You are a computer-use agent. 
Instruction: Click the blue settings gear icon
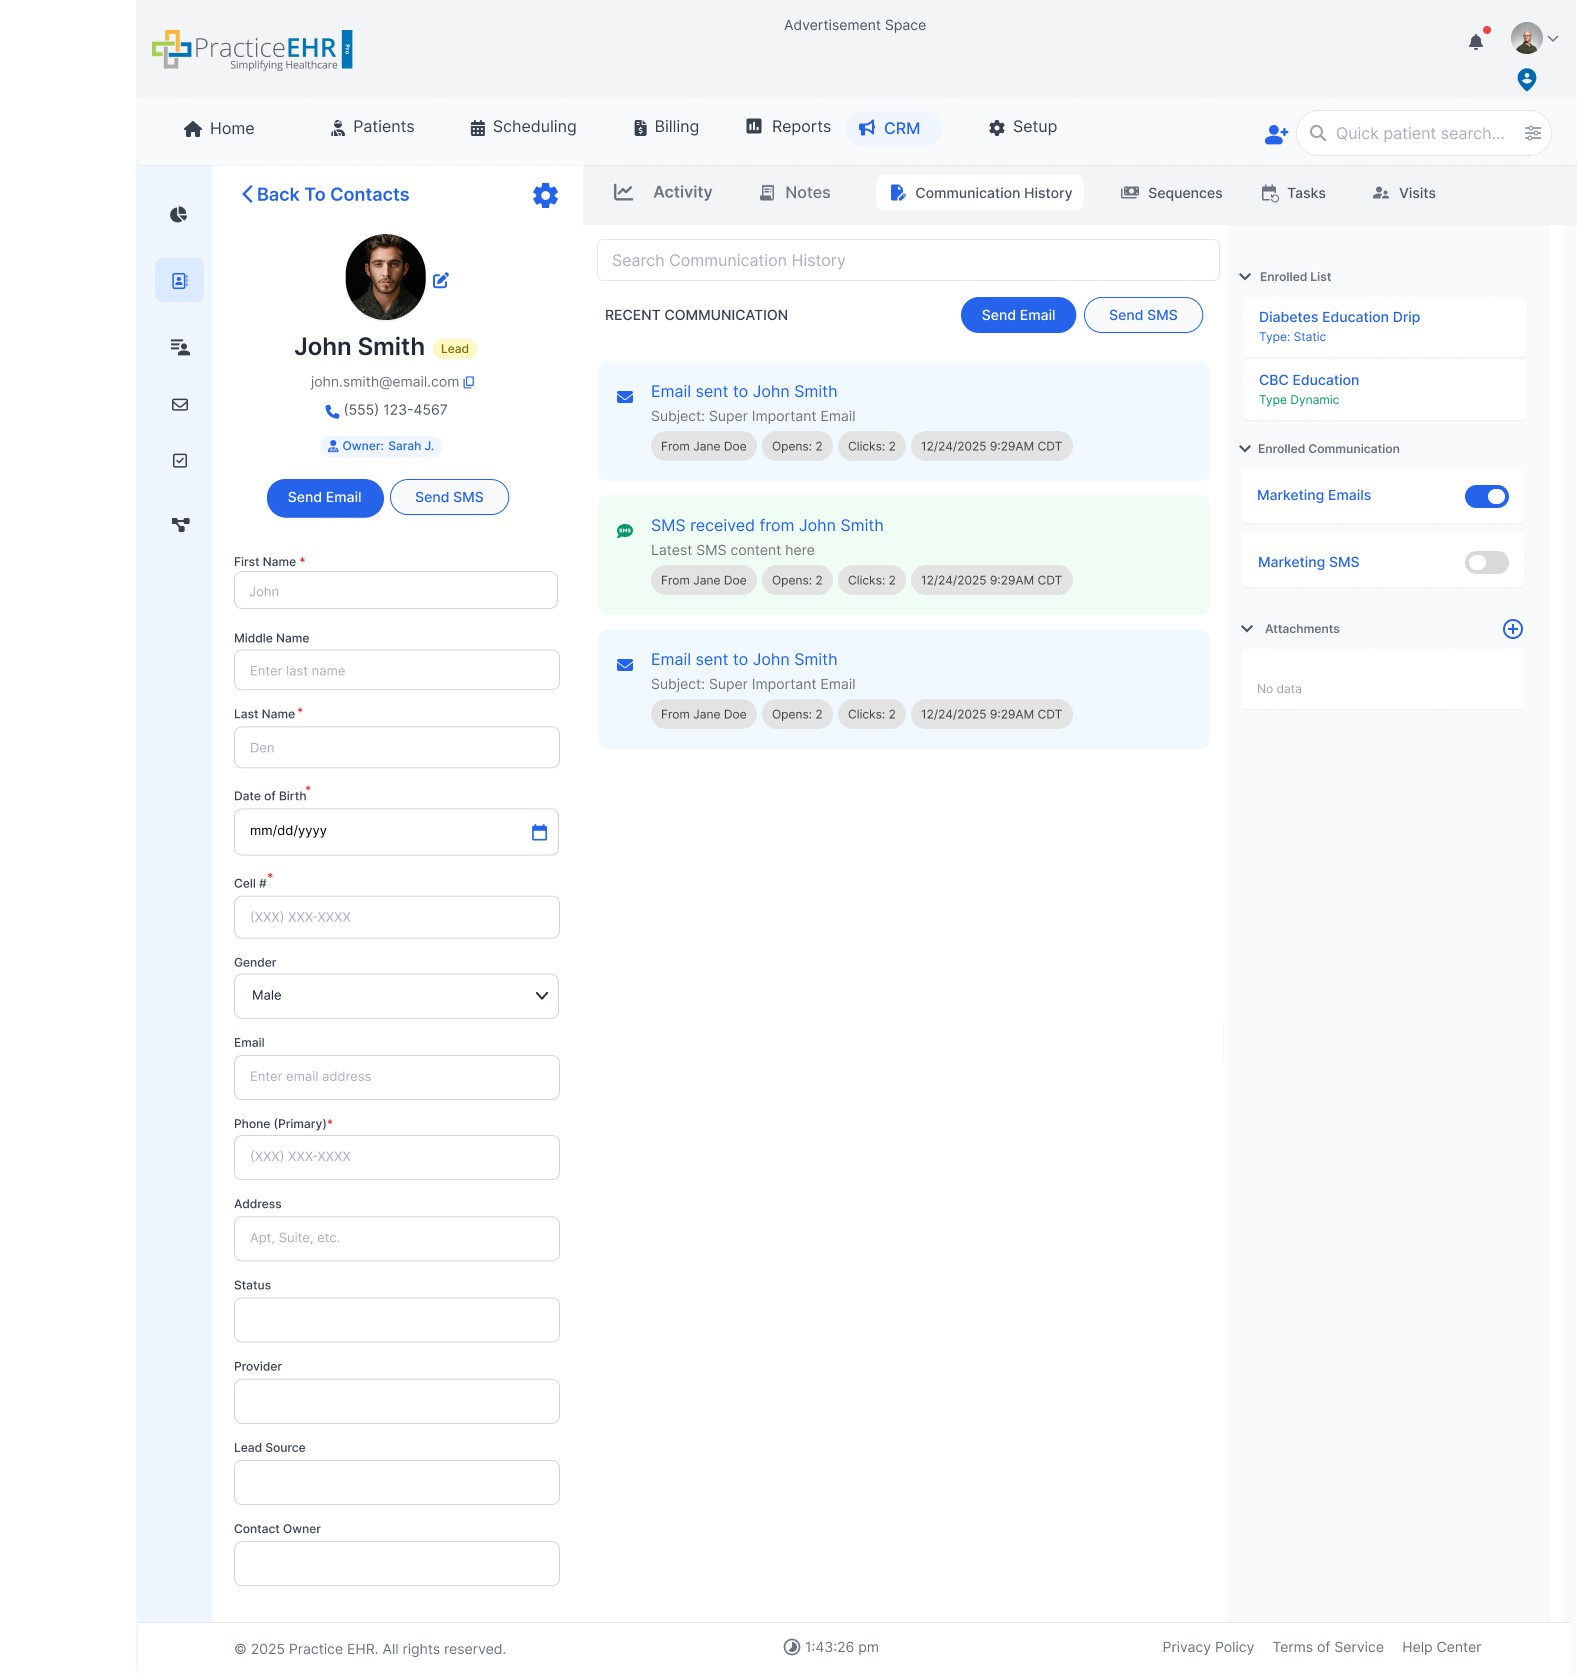click(545, 195)
